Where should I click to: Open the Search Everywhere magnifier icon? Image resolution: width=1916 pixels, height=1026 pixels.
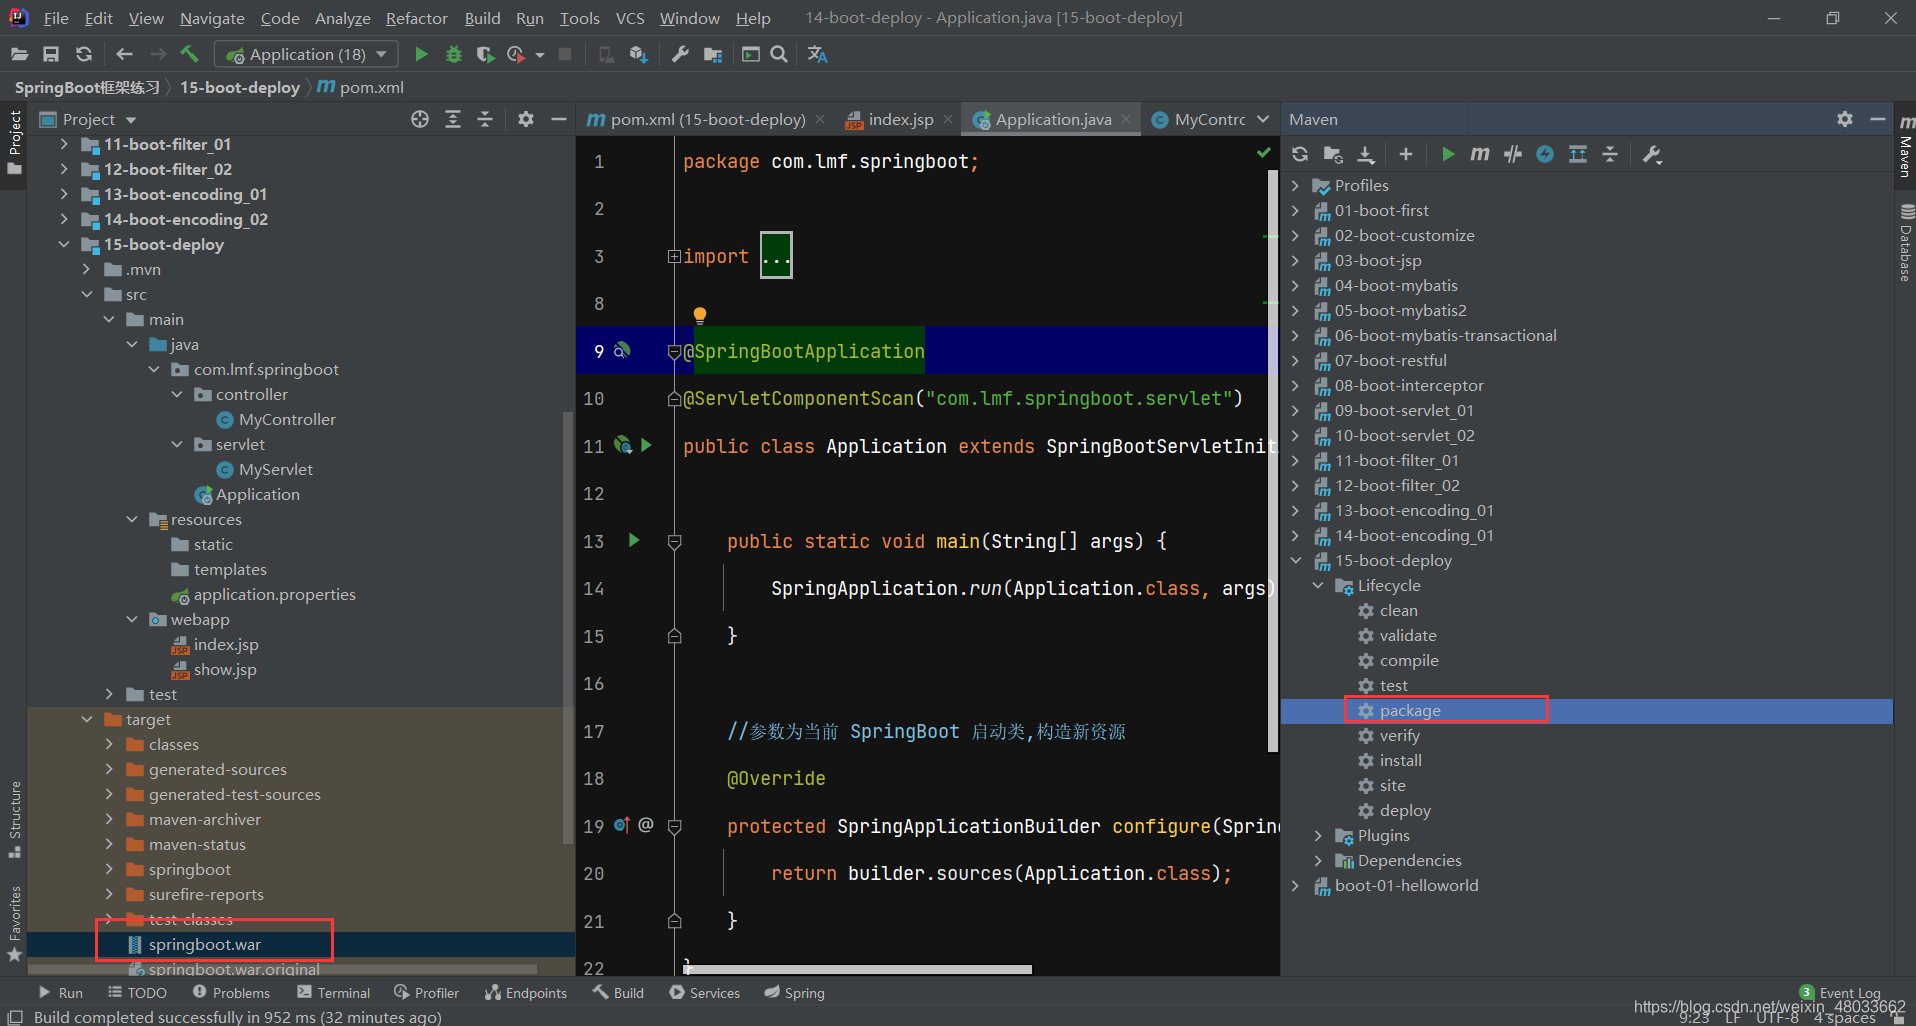pos(779,54)
